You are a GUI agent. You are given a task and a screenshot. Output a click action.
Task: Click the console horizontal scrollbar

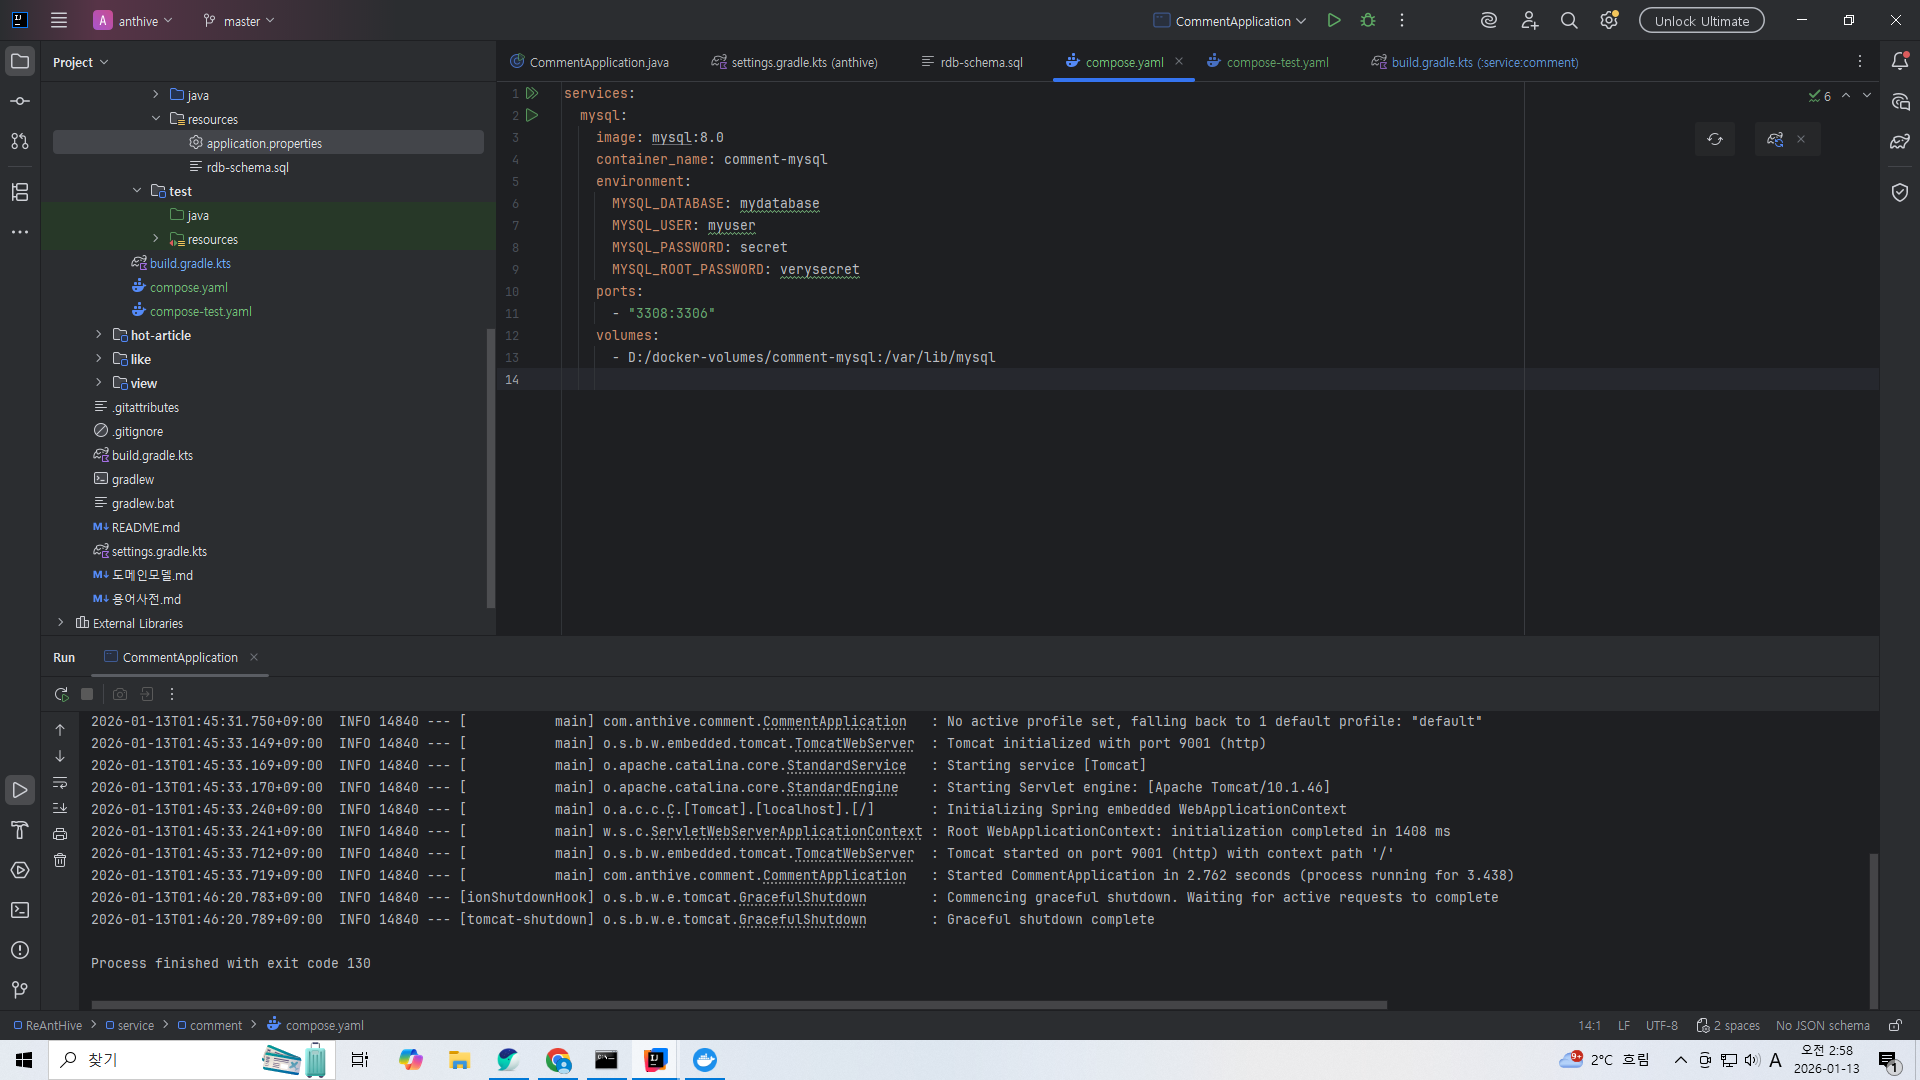[x=738, y=1005]
